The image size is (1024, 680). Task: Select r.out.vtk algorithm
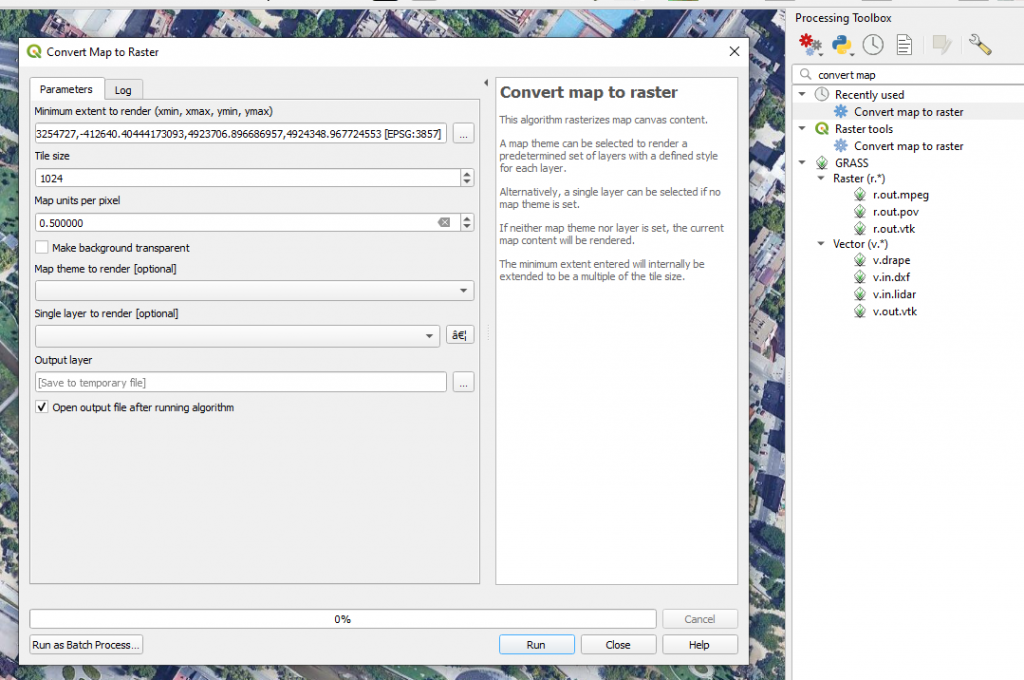tap(893, 229)
